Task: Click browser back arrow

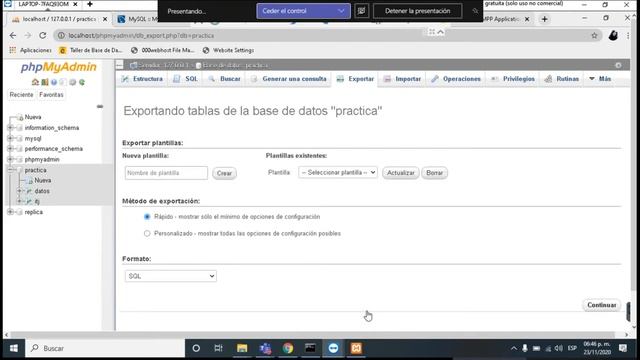Action: (x=13, y=36)
